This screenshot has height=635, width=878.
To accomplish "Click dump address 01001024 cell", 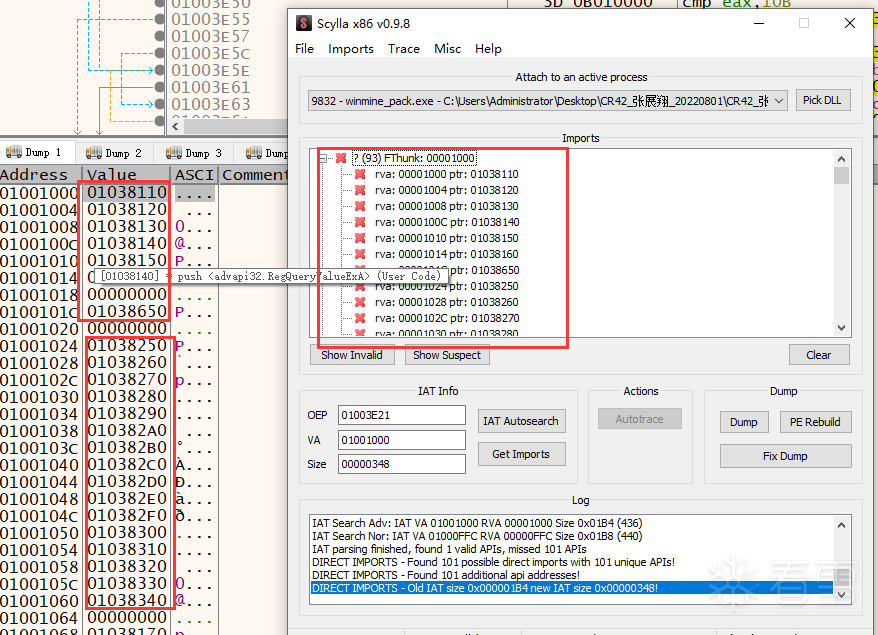I will tap(39, 346).
